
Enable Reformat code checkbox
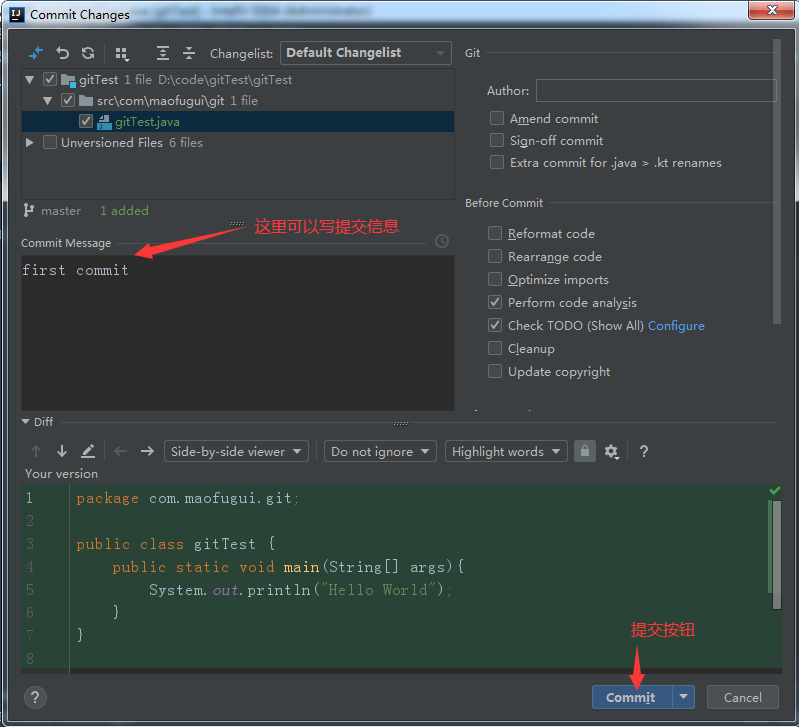(495, 233)
